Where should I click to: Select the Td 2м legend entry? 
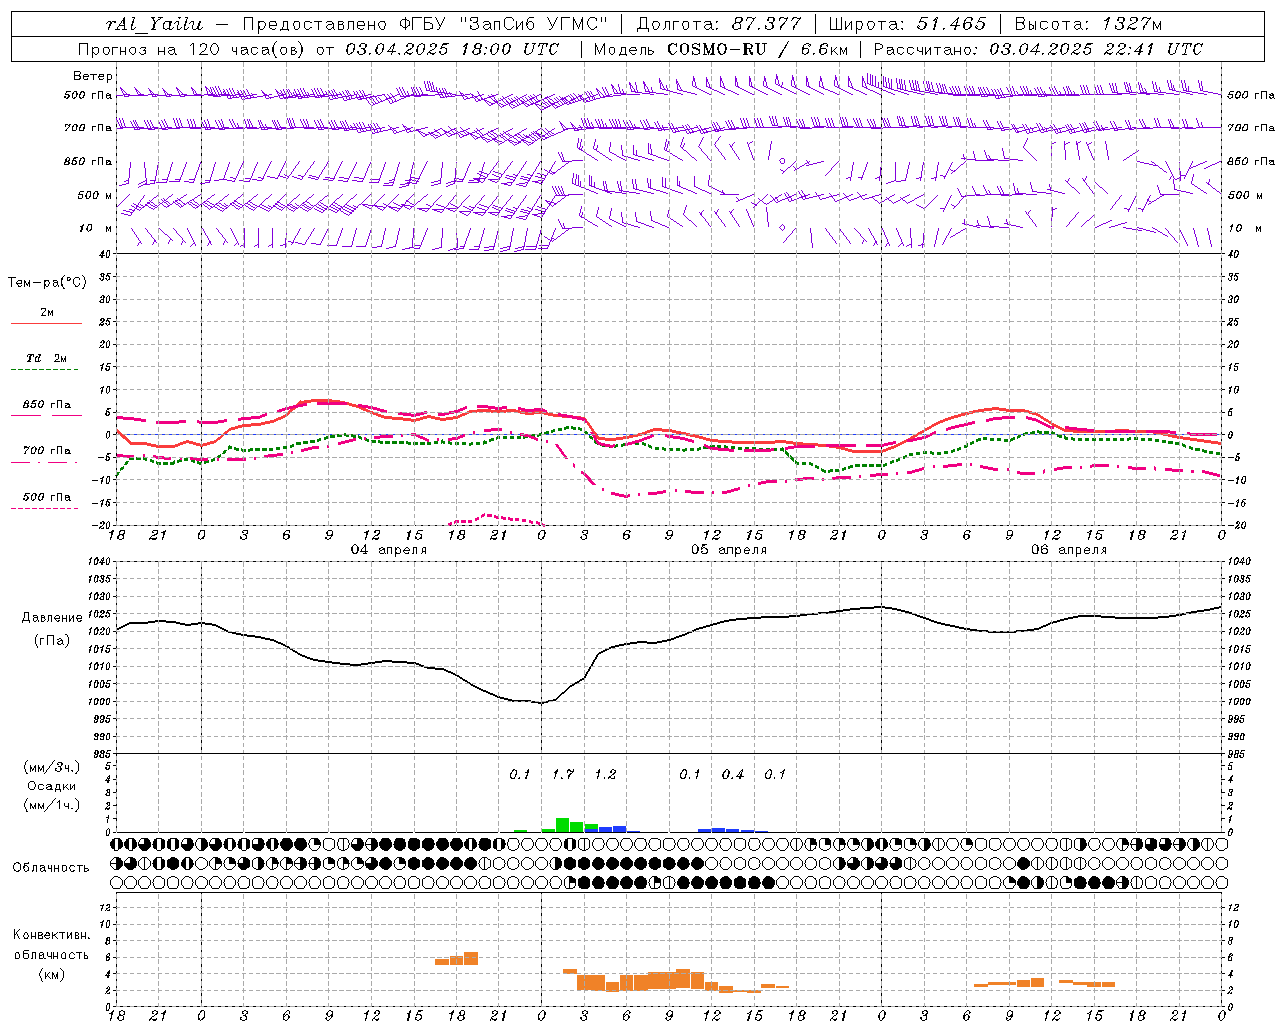(46, 358)
